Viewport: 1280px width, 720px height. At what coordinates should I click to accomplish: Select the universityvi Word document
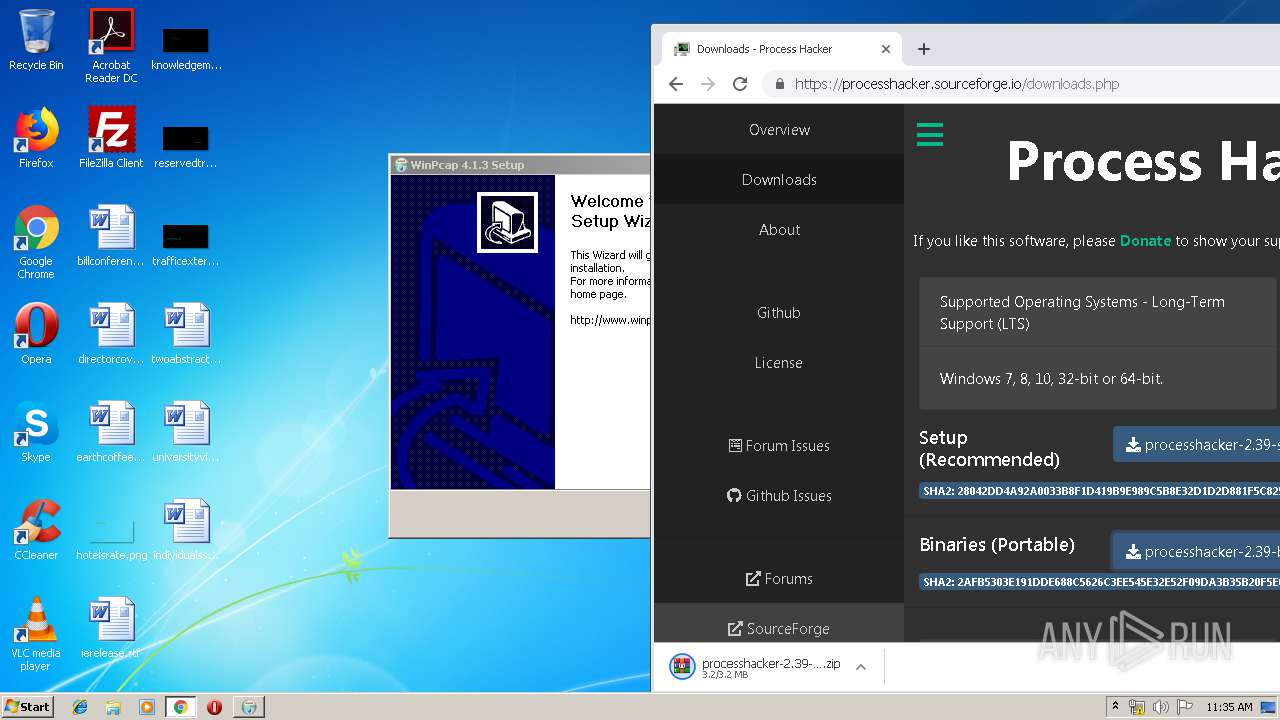click(186, 432)
